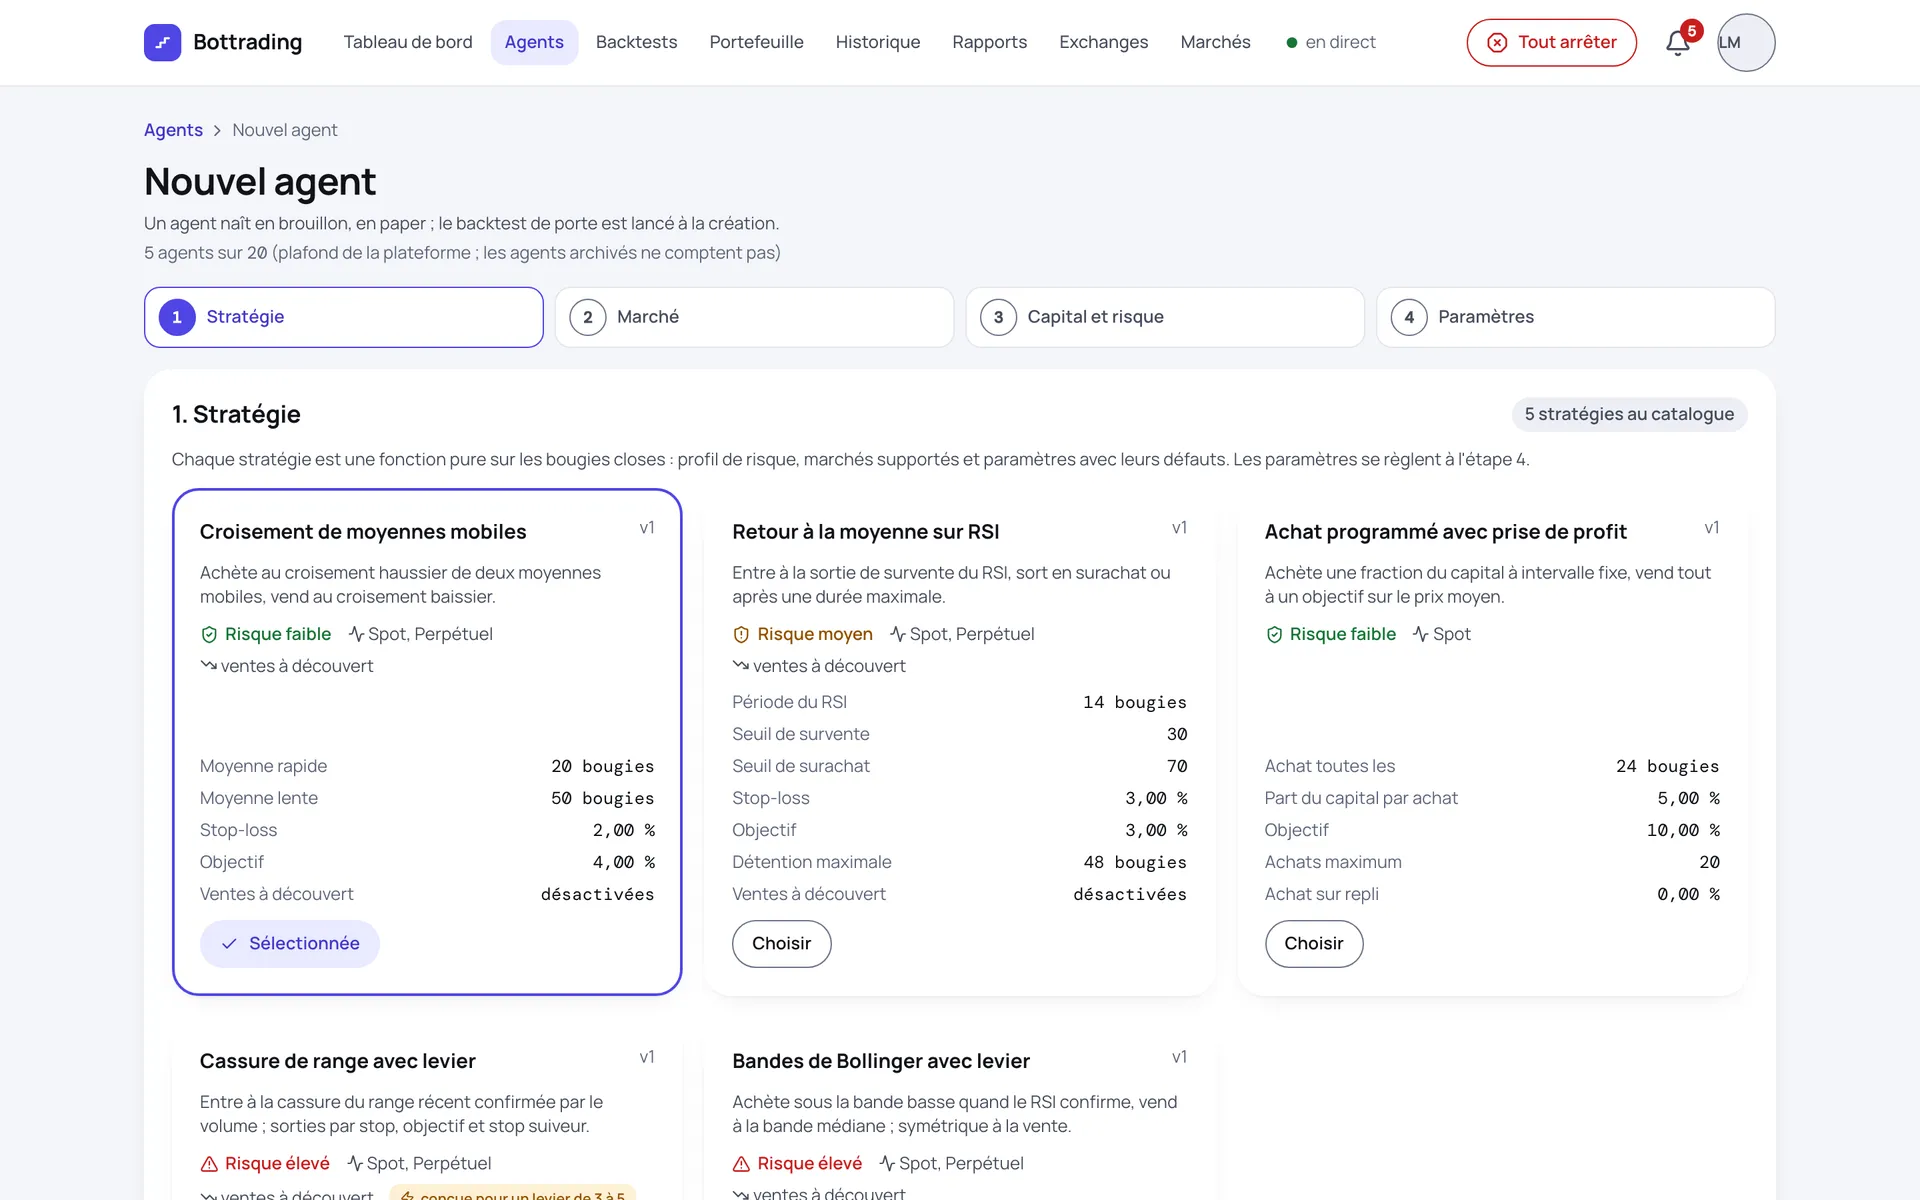
Task: Open the LM user avatar menu
Action: (x=1746, y=42)
